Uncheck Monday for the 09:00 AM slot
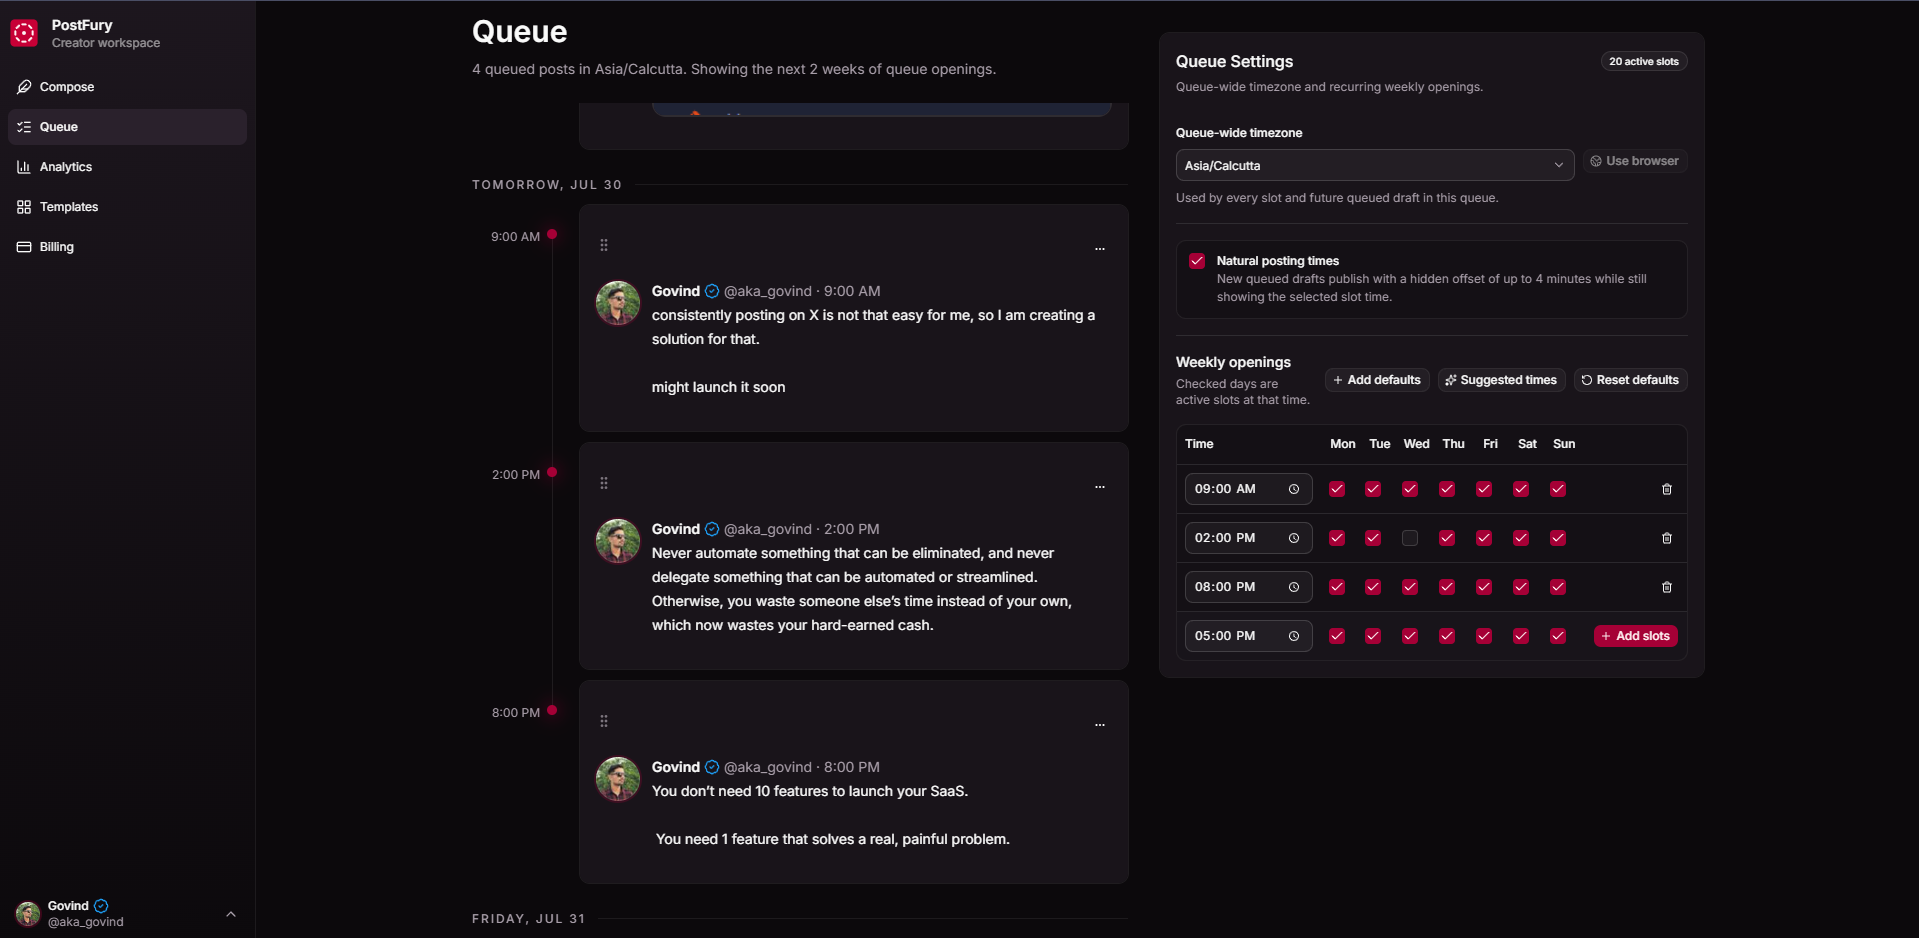Image resolution: width=1919 pixels, height=938 pixels. [1337, 489]
